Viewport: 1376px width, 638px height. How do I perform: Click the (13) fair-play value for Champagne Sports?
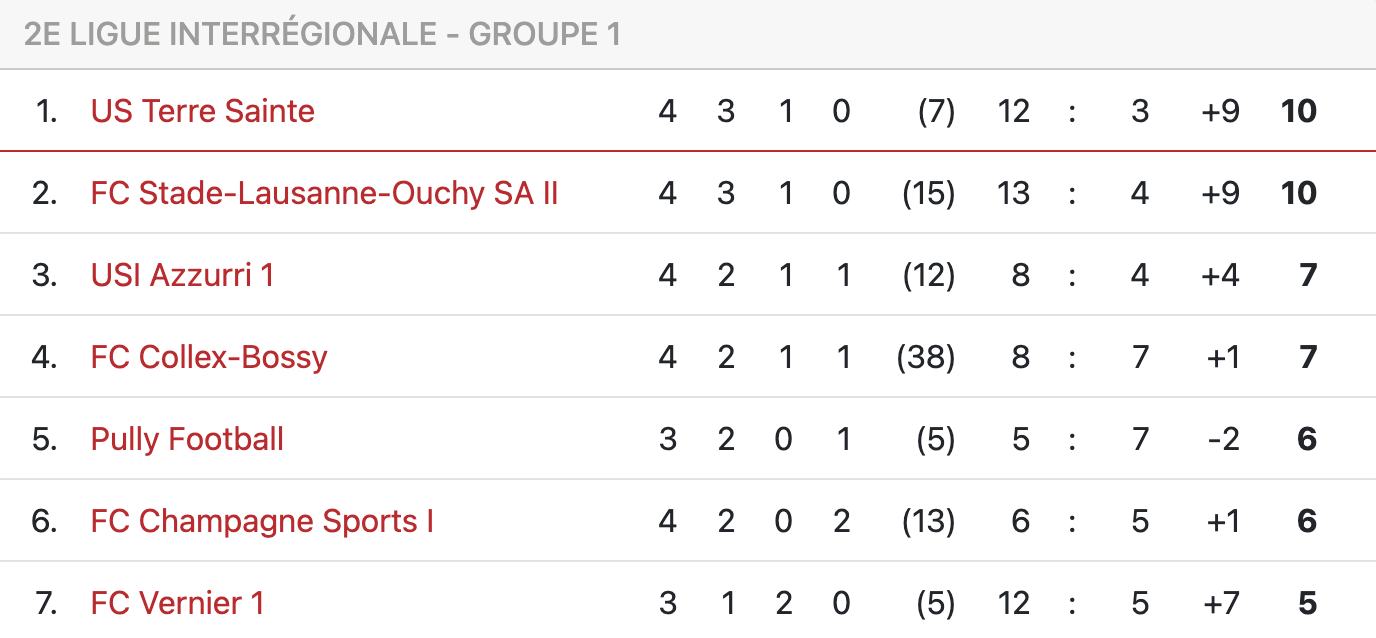pos(928,521)
